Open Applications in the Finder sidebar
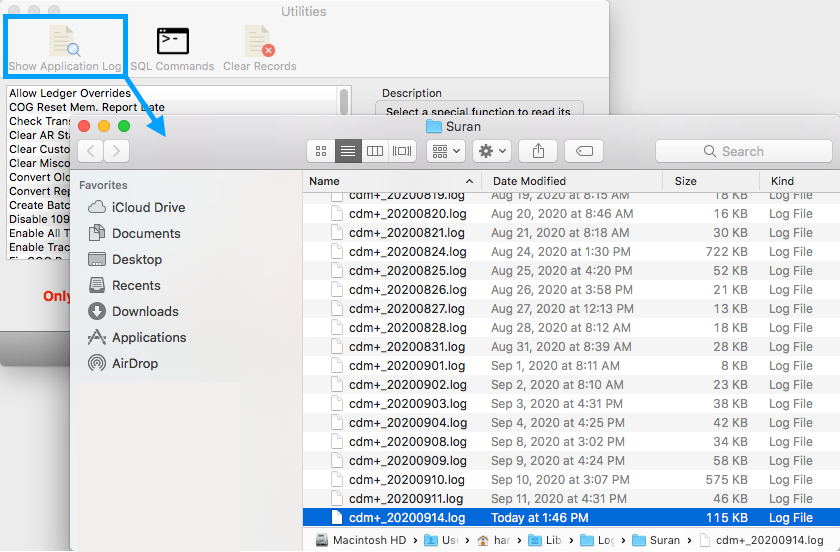840x552 pixels. click(149, 337)
